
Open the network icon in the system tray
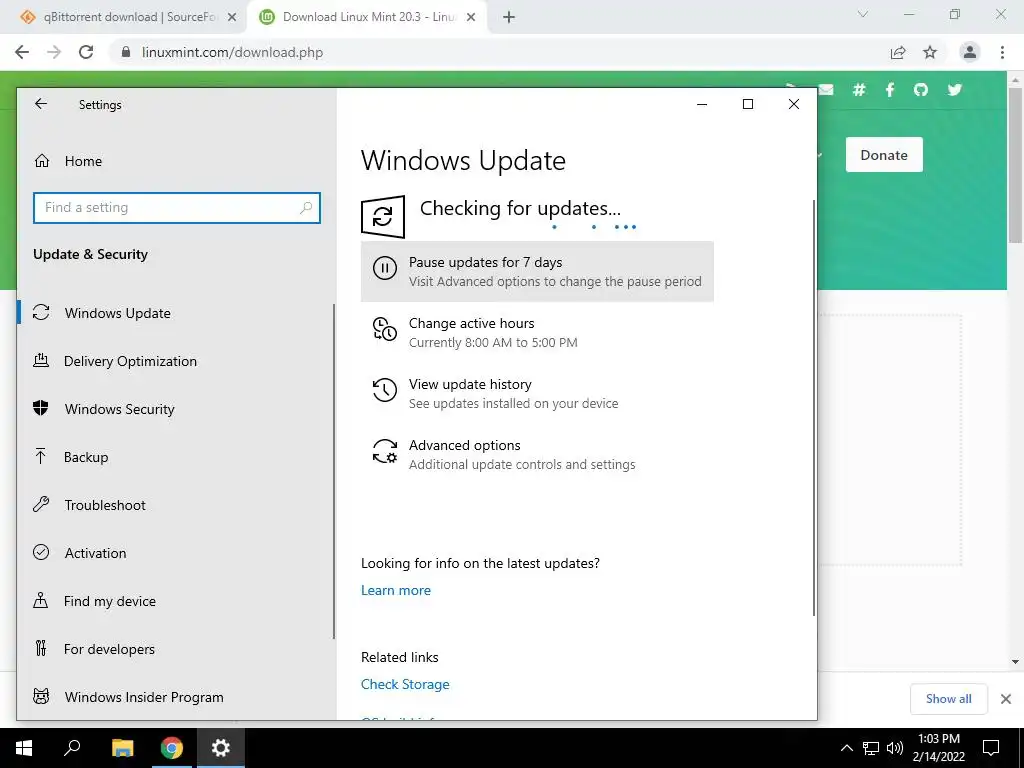click(871, 748)
